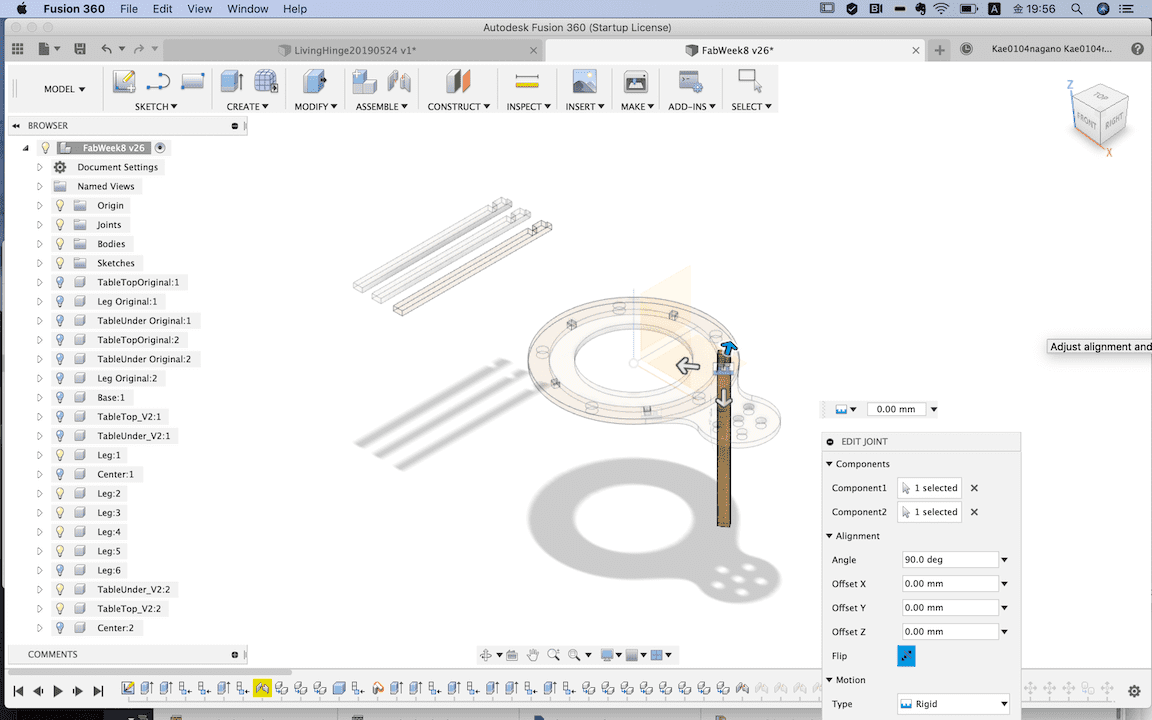Expand the Document Settings tree node
Image resolution: width=1152 pixels, height=720 pixels.
[x=40, y=168]
